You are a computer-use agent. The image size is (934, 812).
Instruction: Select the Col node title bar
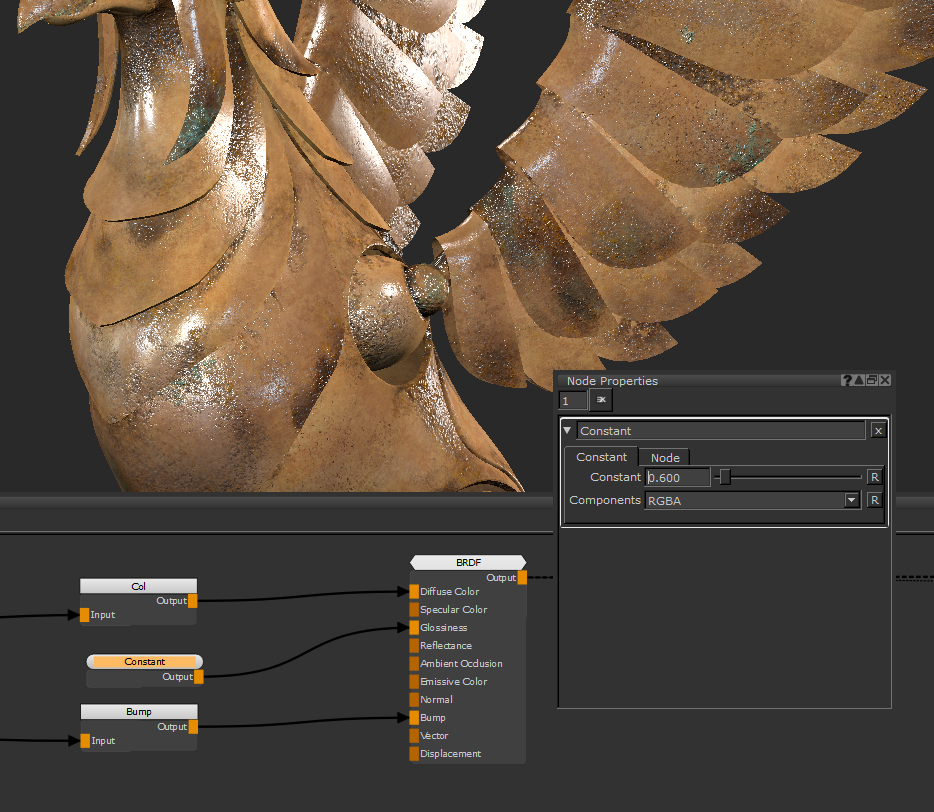click(x=138, y=586)
